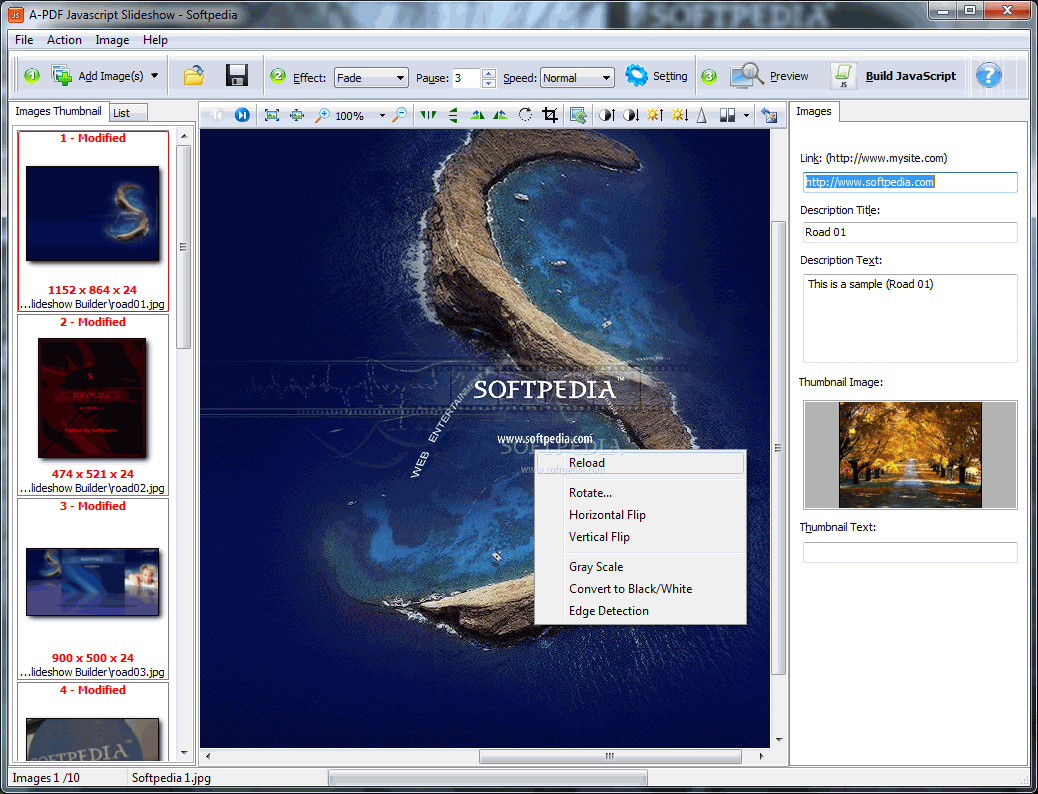This screenshot has width=1038, height=794.
Task: Apply Gray Scale from context menu
Action: (x=640, y=567)
